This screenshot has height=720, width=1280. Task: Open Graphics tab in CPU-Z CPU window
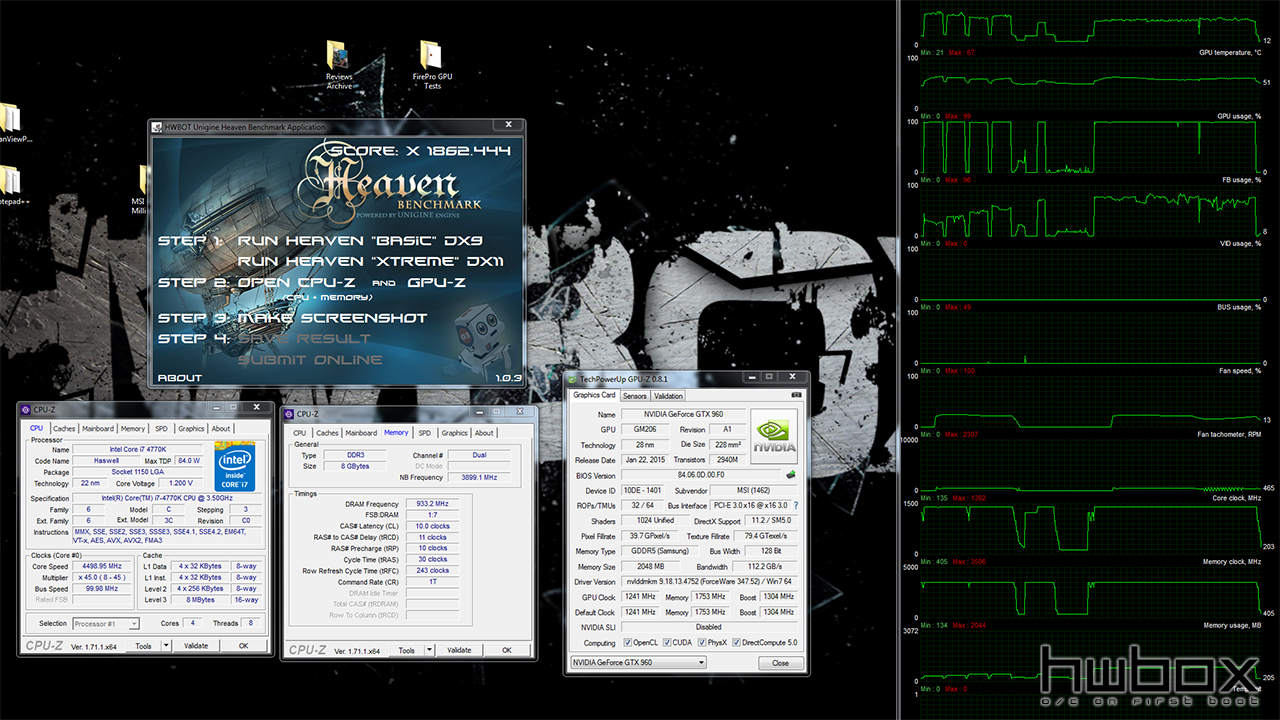click(191, 428)
